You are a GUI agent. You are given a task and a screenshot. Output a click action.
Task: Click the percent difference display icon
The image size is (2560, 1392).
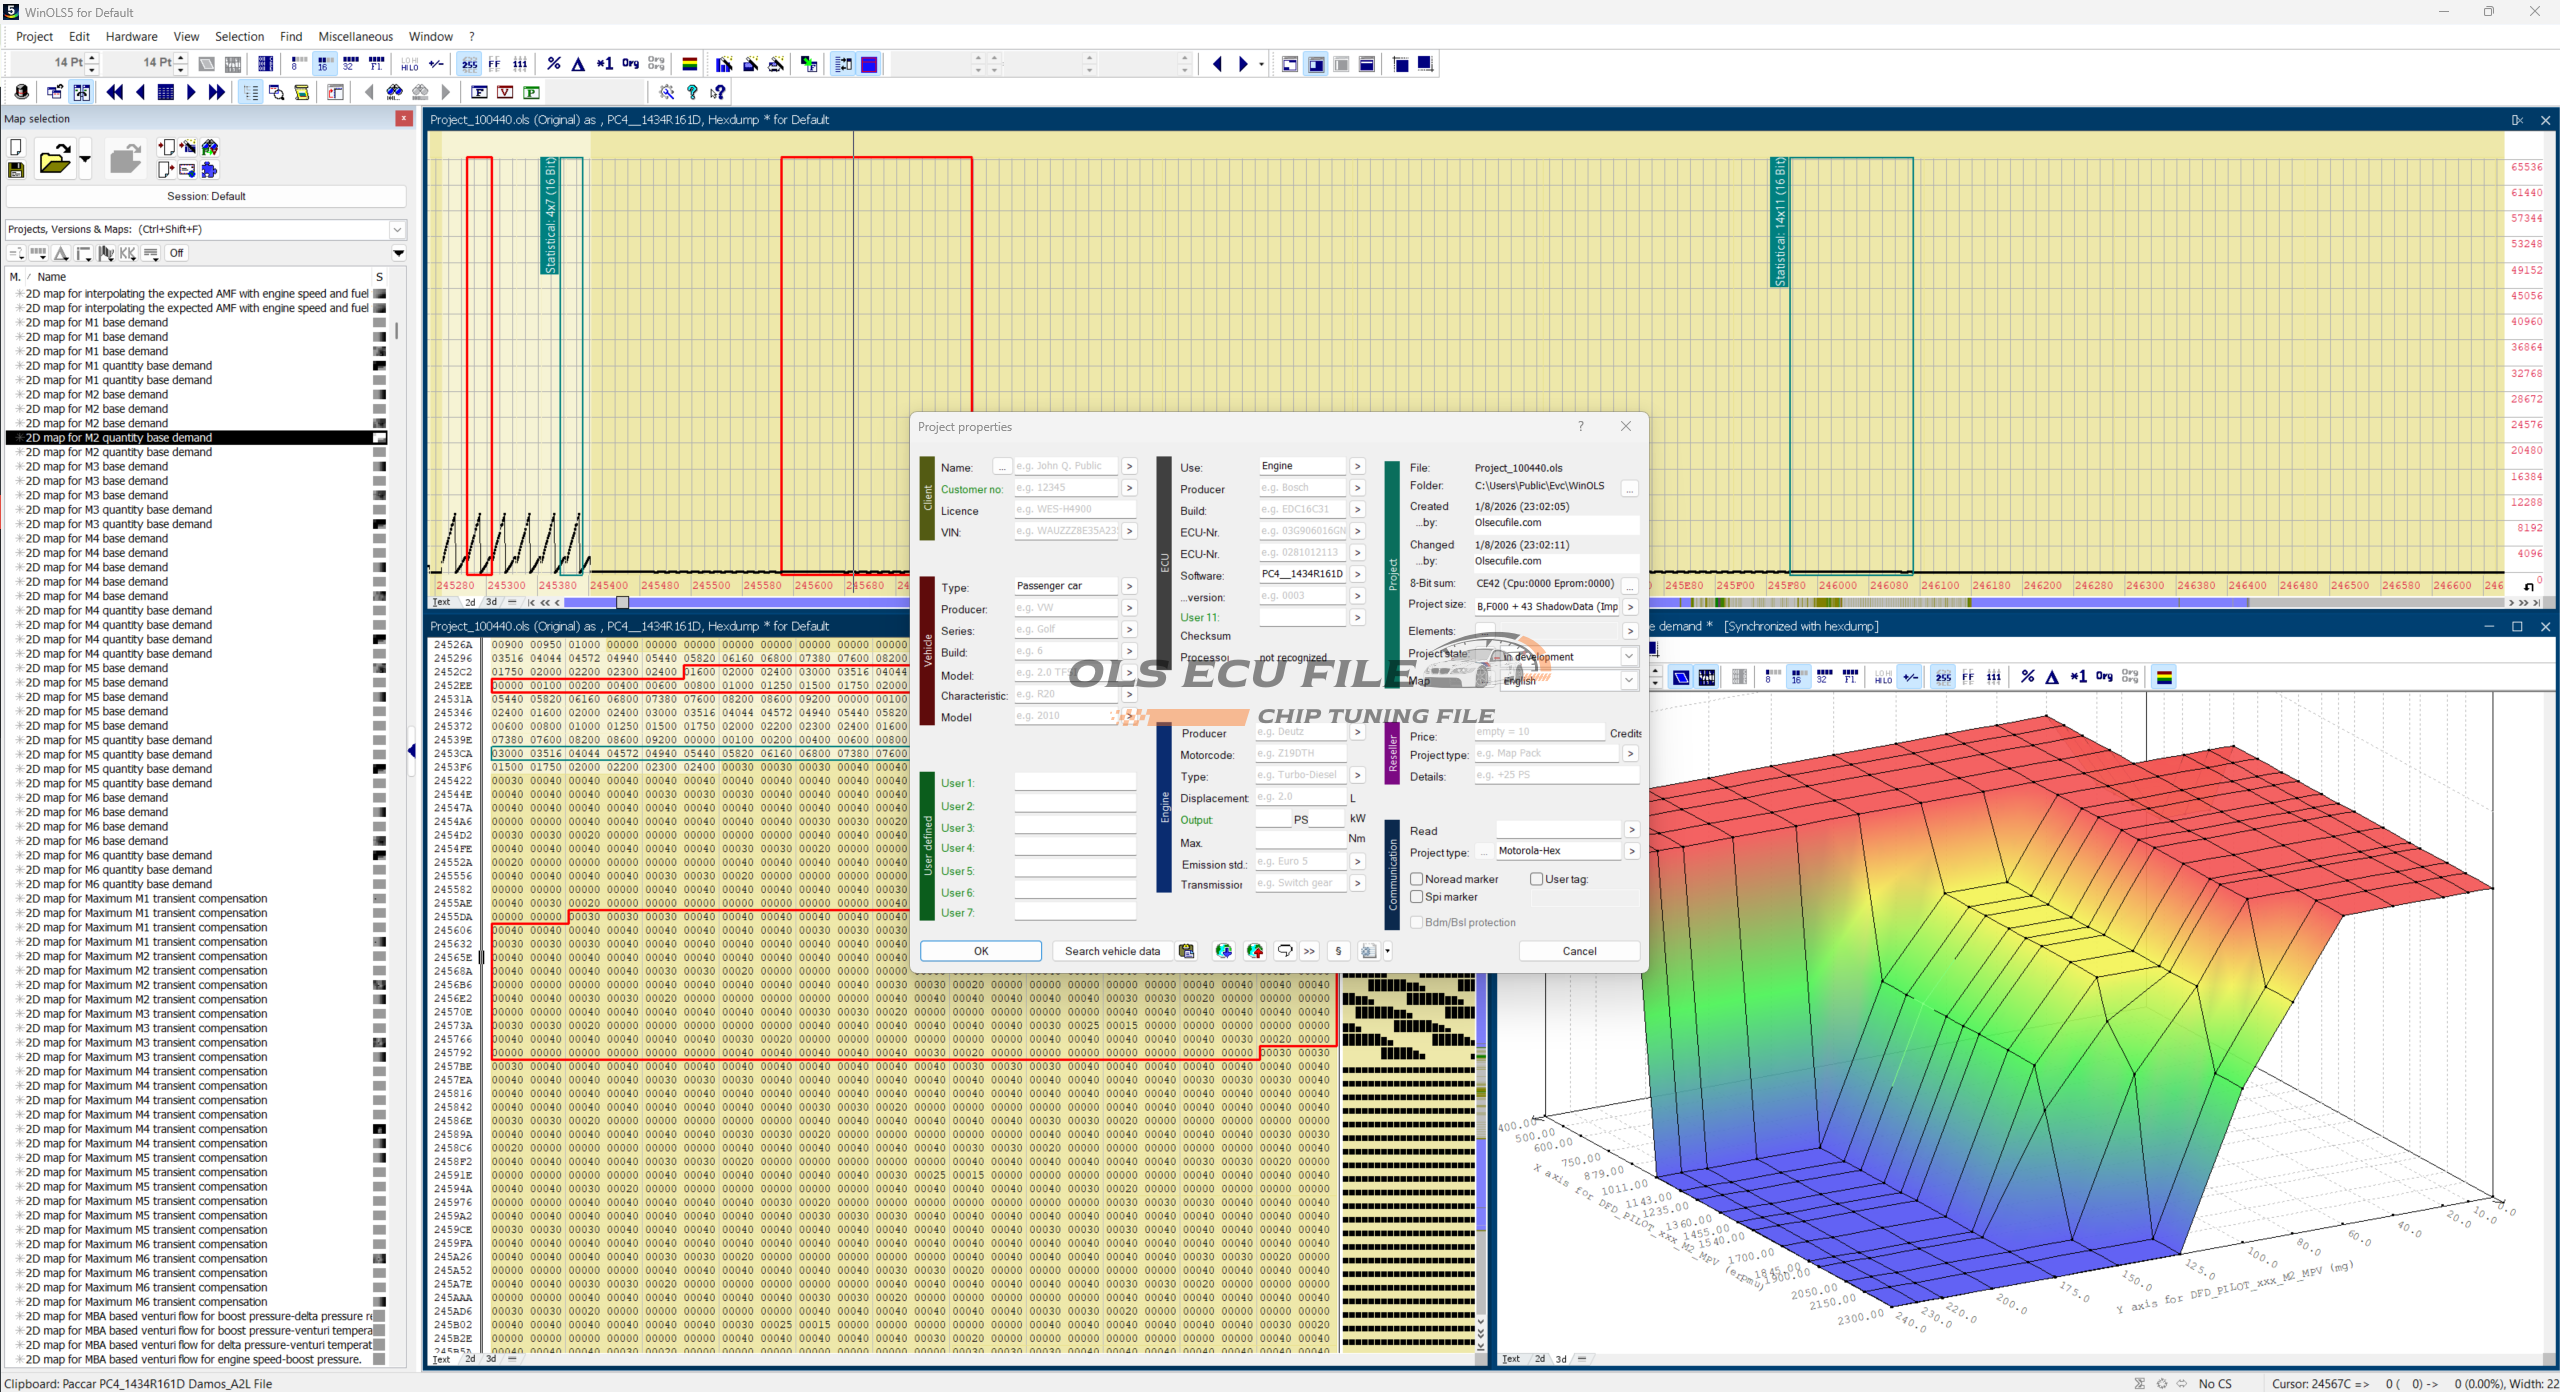coord(554,64)
